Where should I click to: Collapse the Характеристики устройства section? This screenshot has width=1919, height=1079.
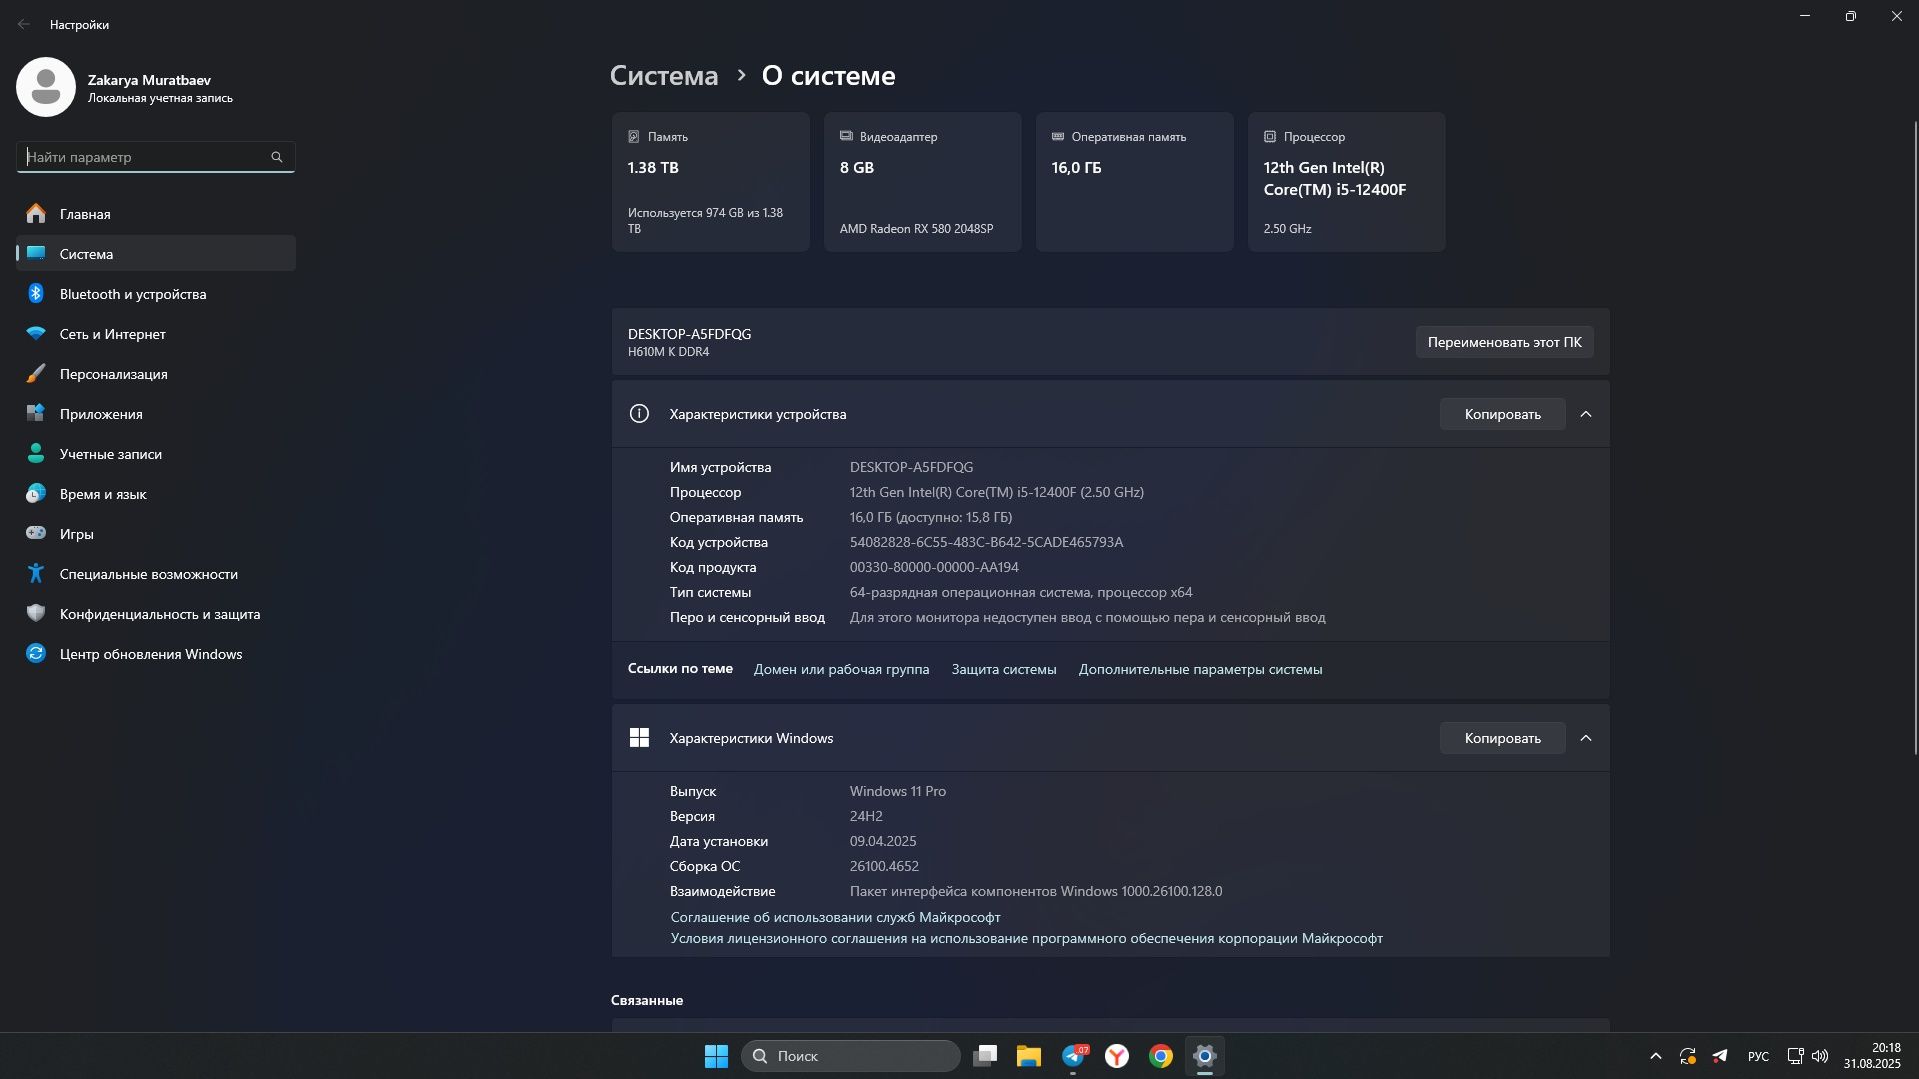[x=1586, y=414]
